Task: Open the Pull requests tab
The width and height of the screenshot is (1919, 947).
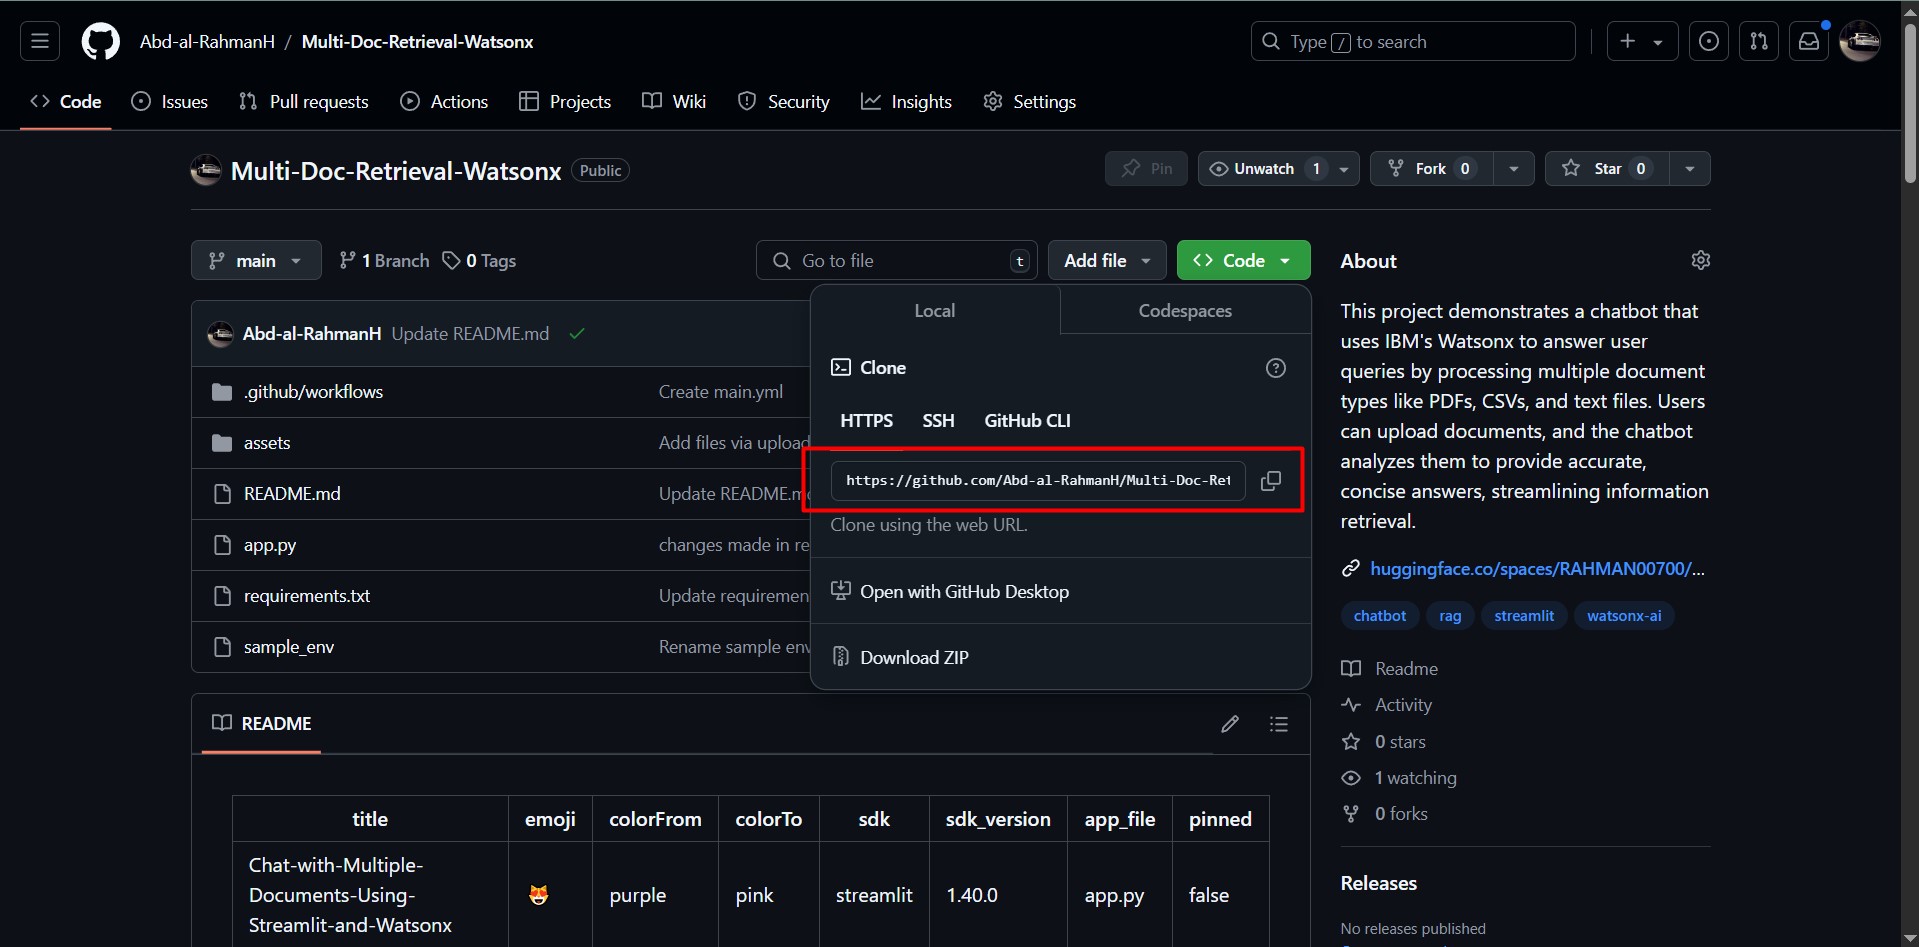Action: click(x=304, y=101)
